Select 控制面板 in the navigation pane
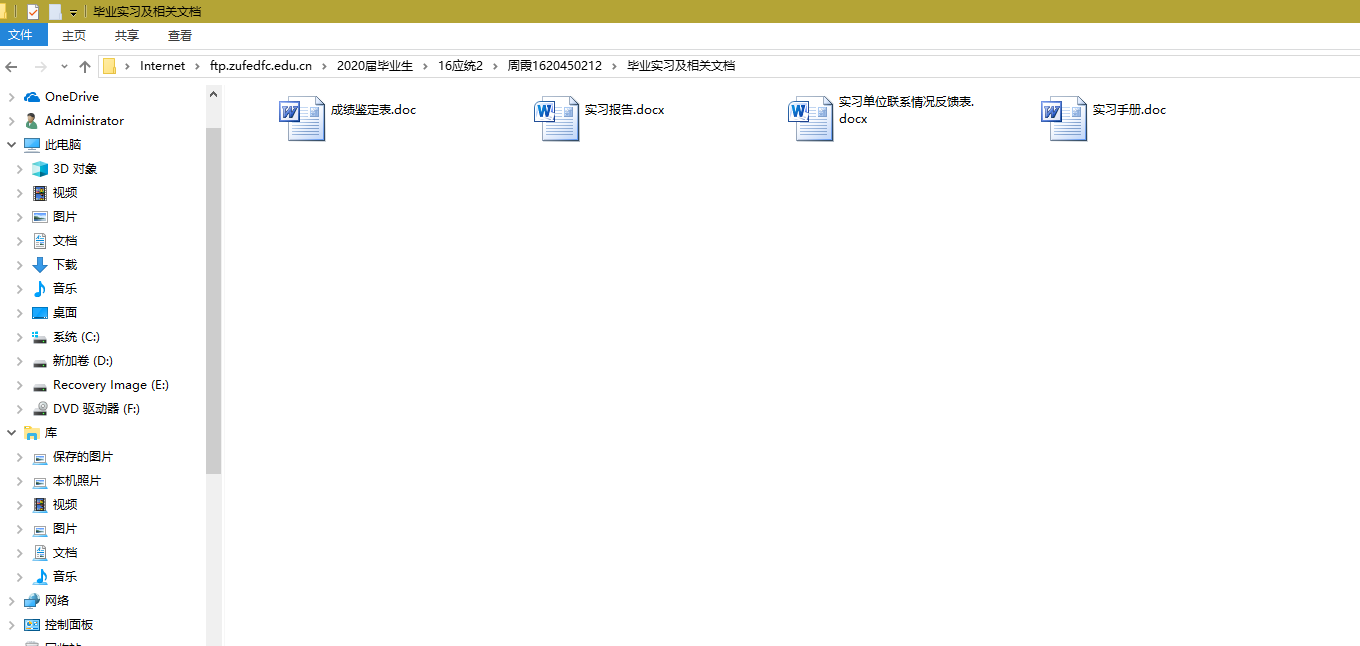1360x646 pixels. pyautogui.click(x=72, y=625)
